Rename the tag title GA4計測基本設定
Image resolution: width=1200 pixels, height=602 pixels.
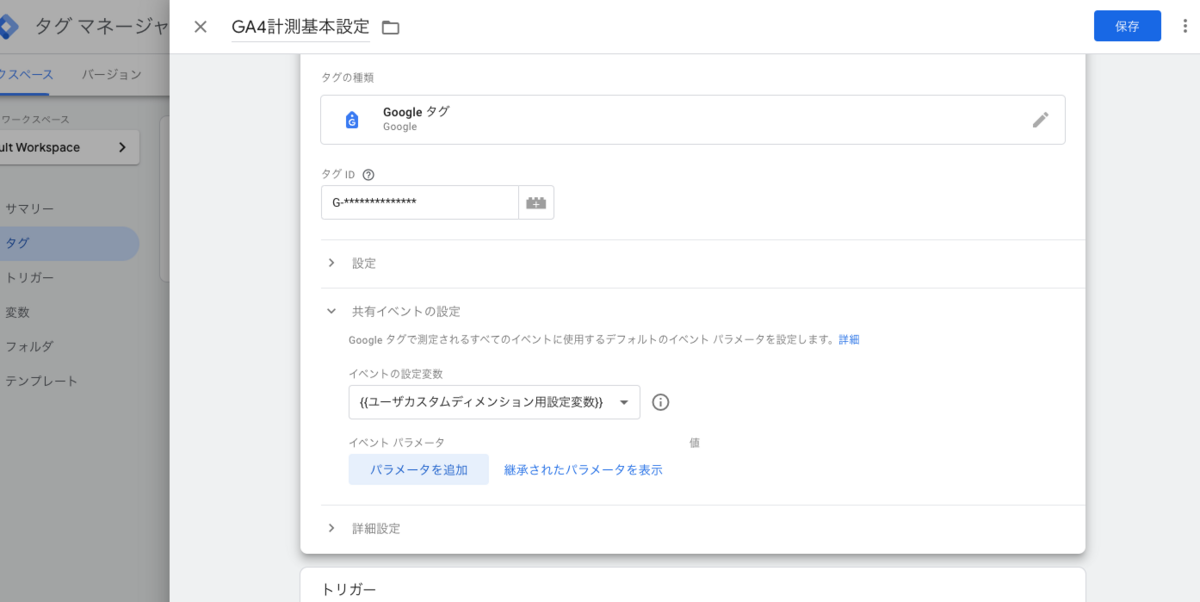300,27
